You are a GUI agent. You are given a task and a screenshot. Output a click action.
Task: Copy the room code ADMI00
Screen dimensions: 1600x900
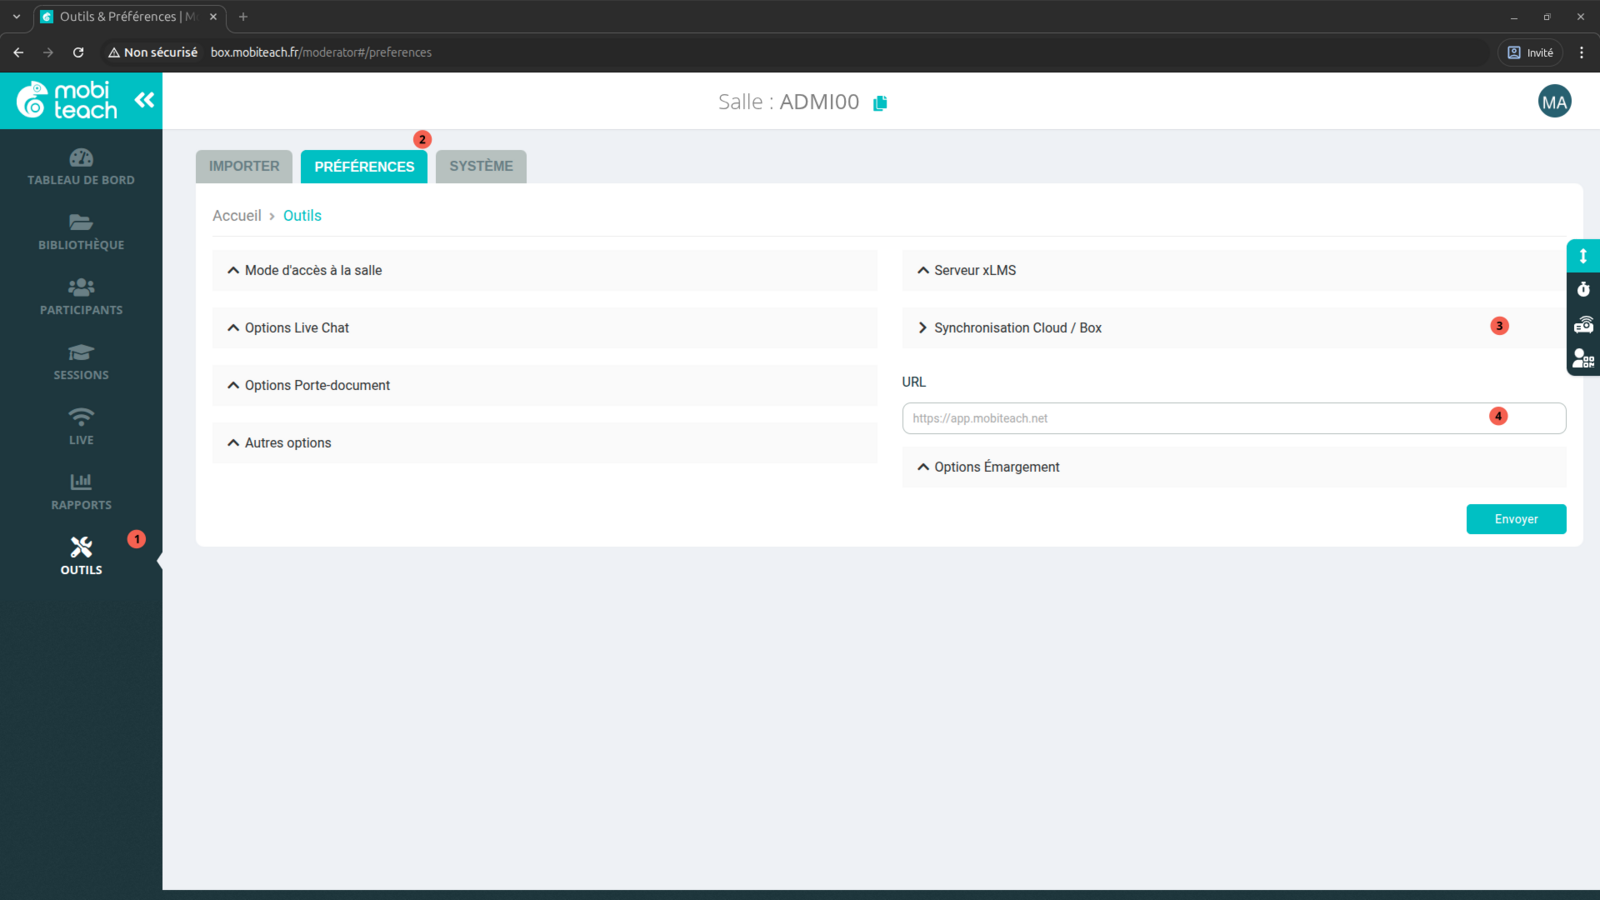[x=880, y=103]
